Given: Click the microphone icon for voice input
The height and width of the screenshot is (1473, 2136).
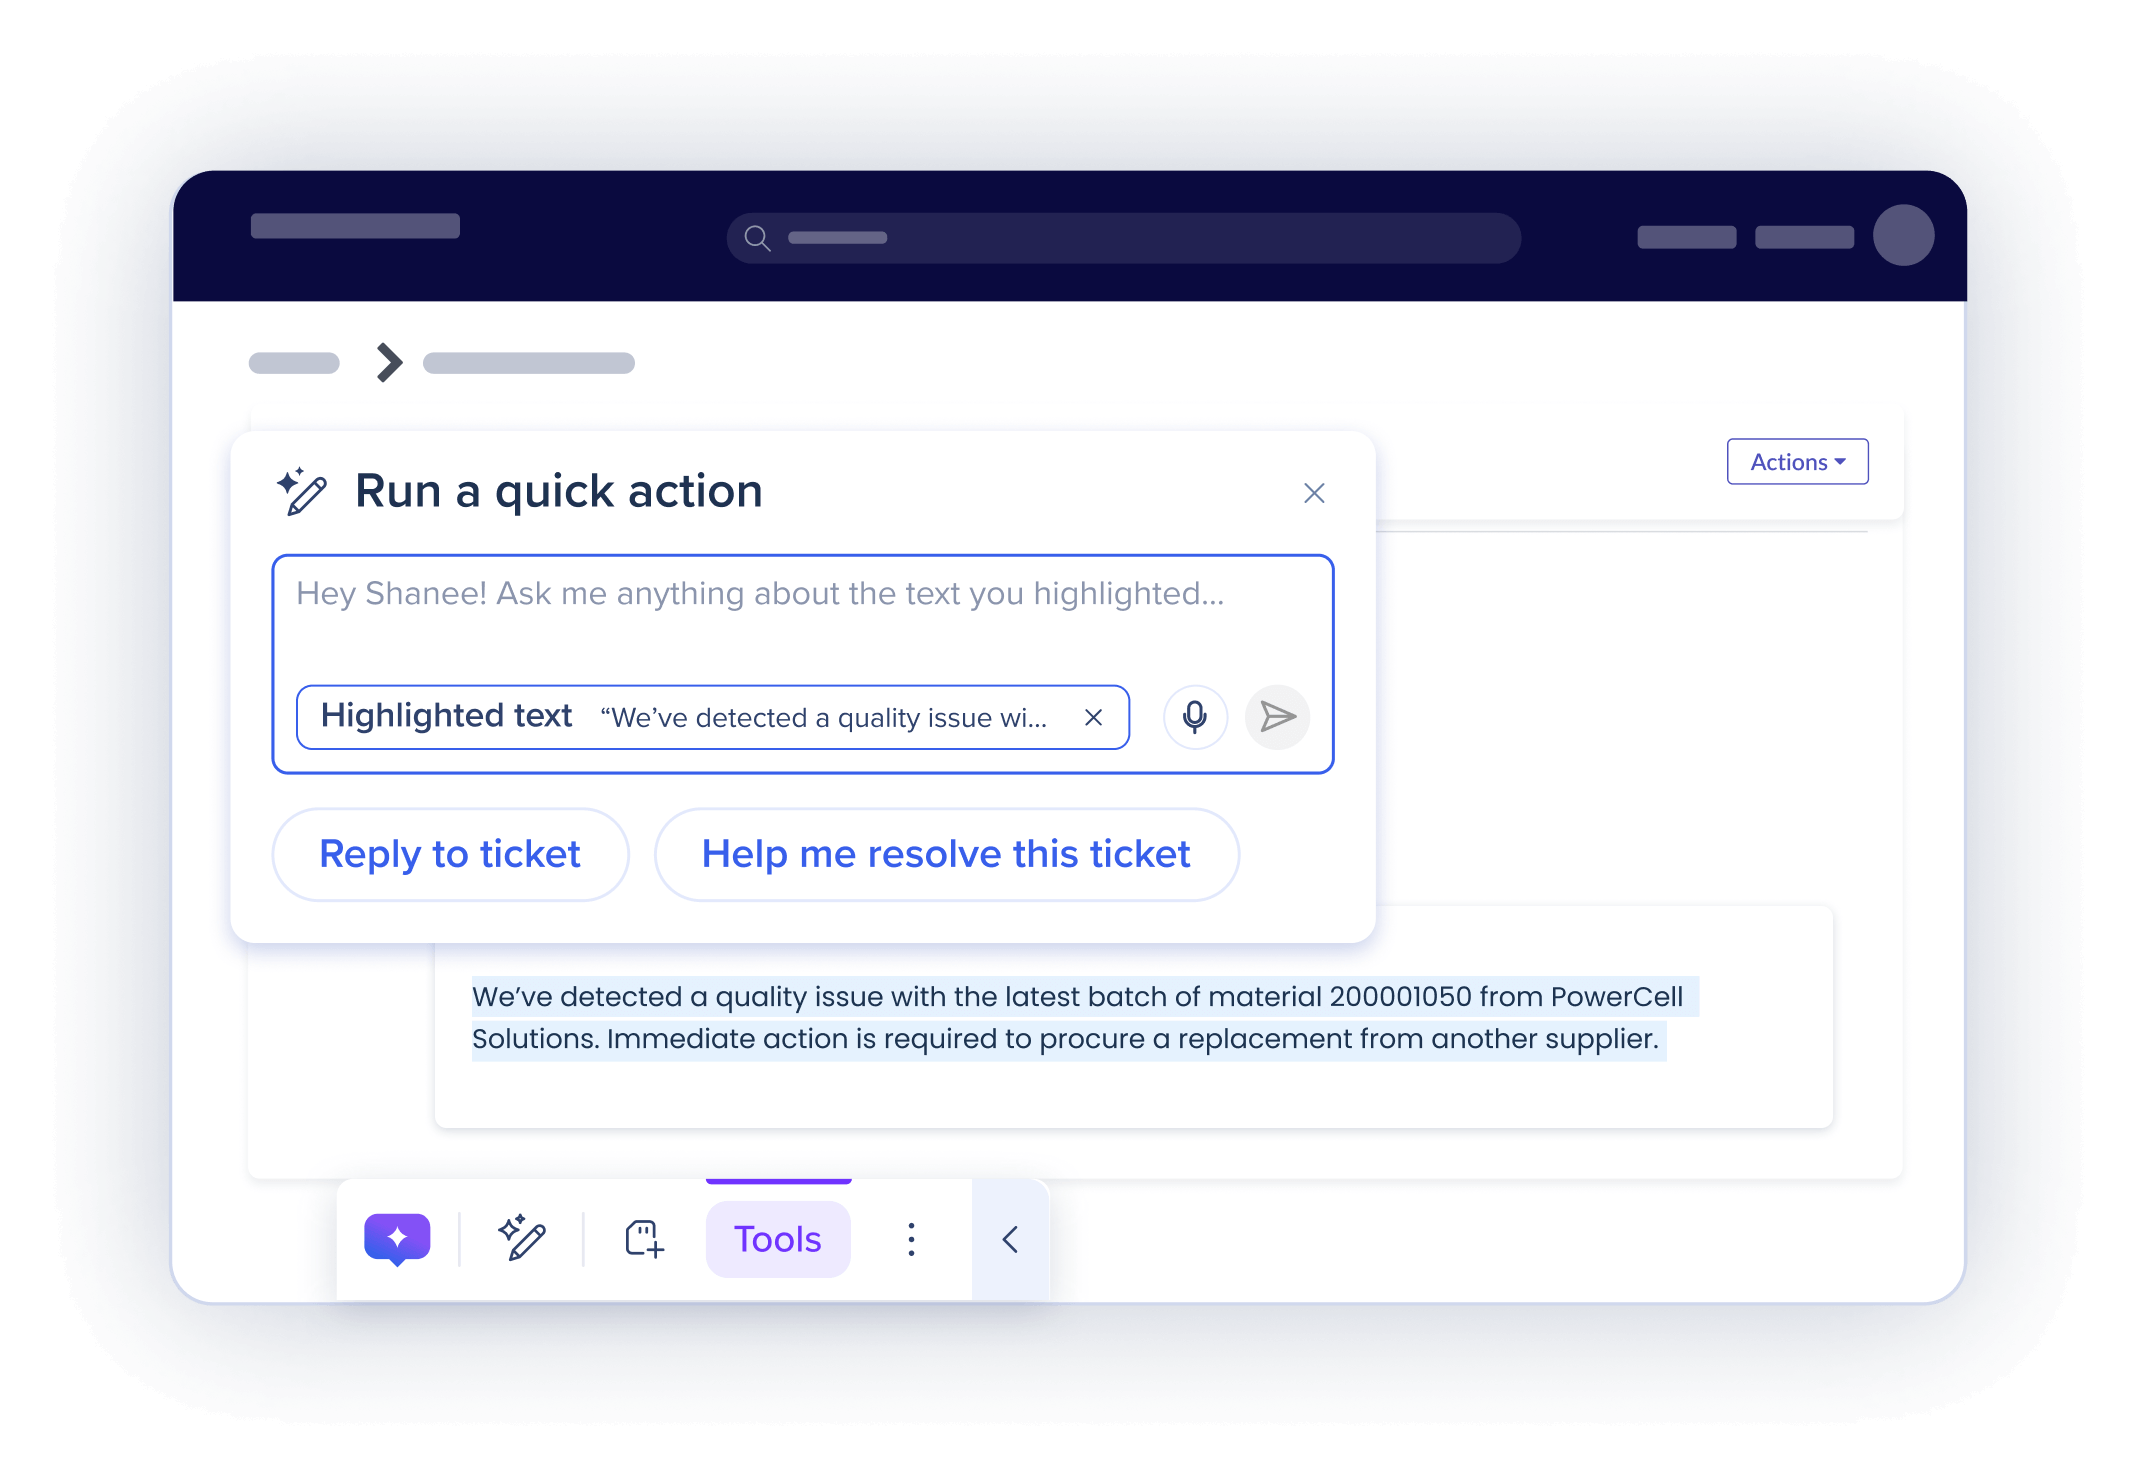Looking at the screenshot, I should (1194, 717).
